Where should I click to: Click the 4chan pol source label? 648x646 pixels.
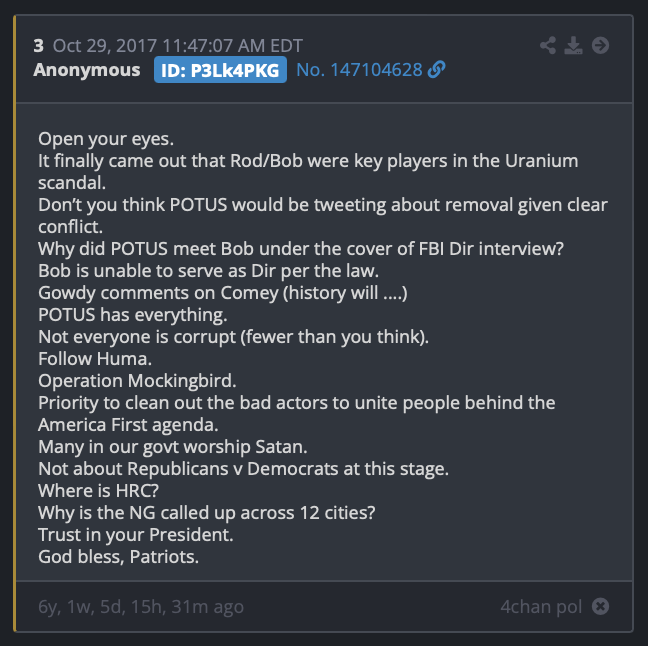[541, 607]
